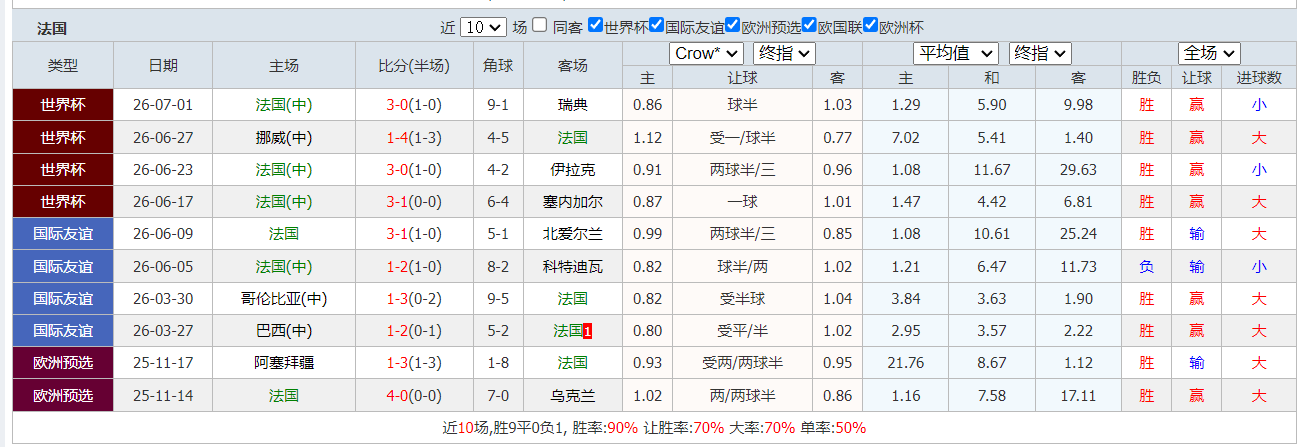
Task: Click odds value 21.76 in 阿塞拜疆 row
Action: click(905, 362)
